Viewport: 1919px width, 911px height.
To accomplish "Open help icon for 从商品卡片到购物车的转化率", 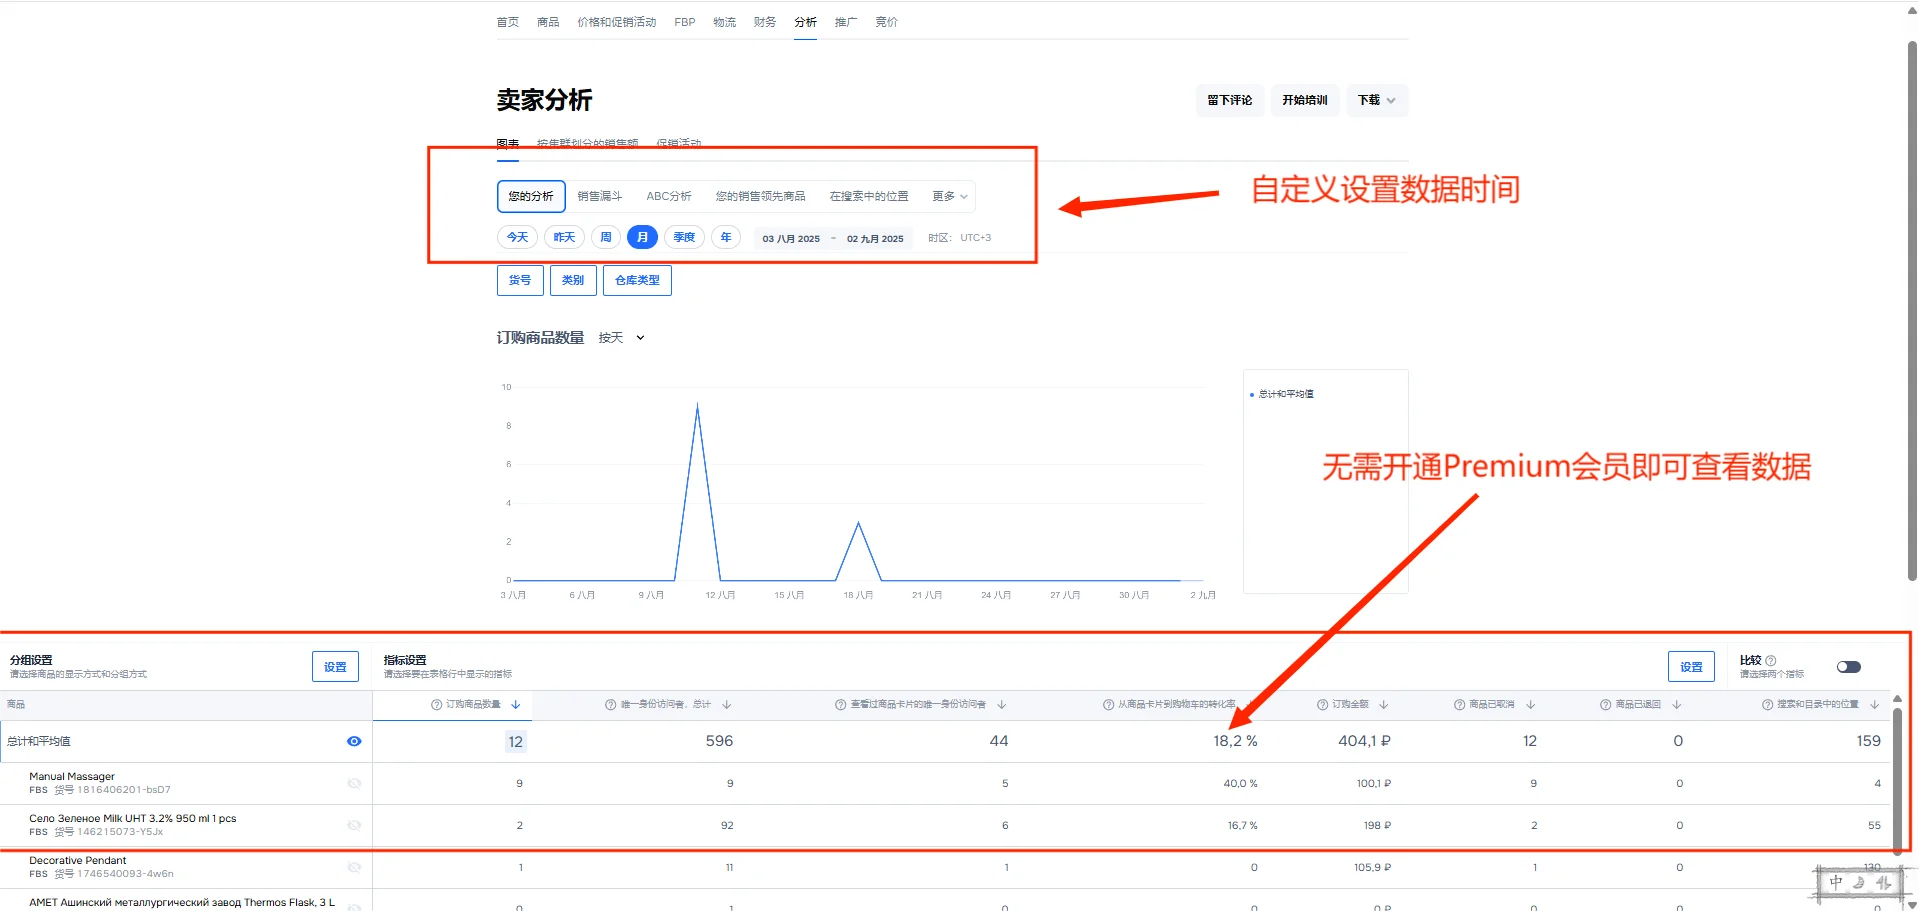I will [x=1108, y=705].
